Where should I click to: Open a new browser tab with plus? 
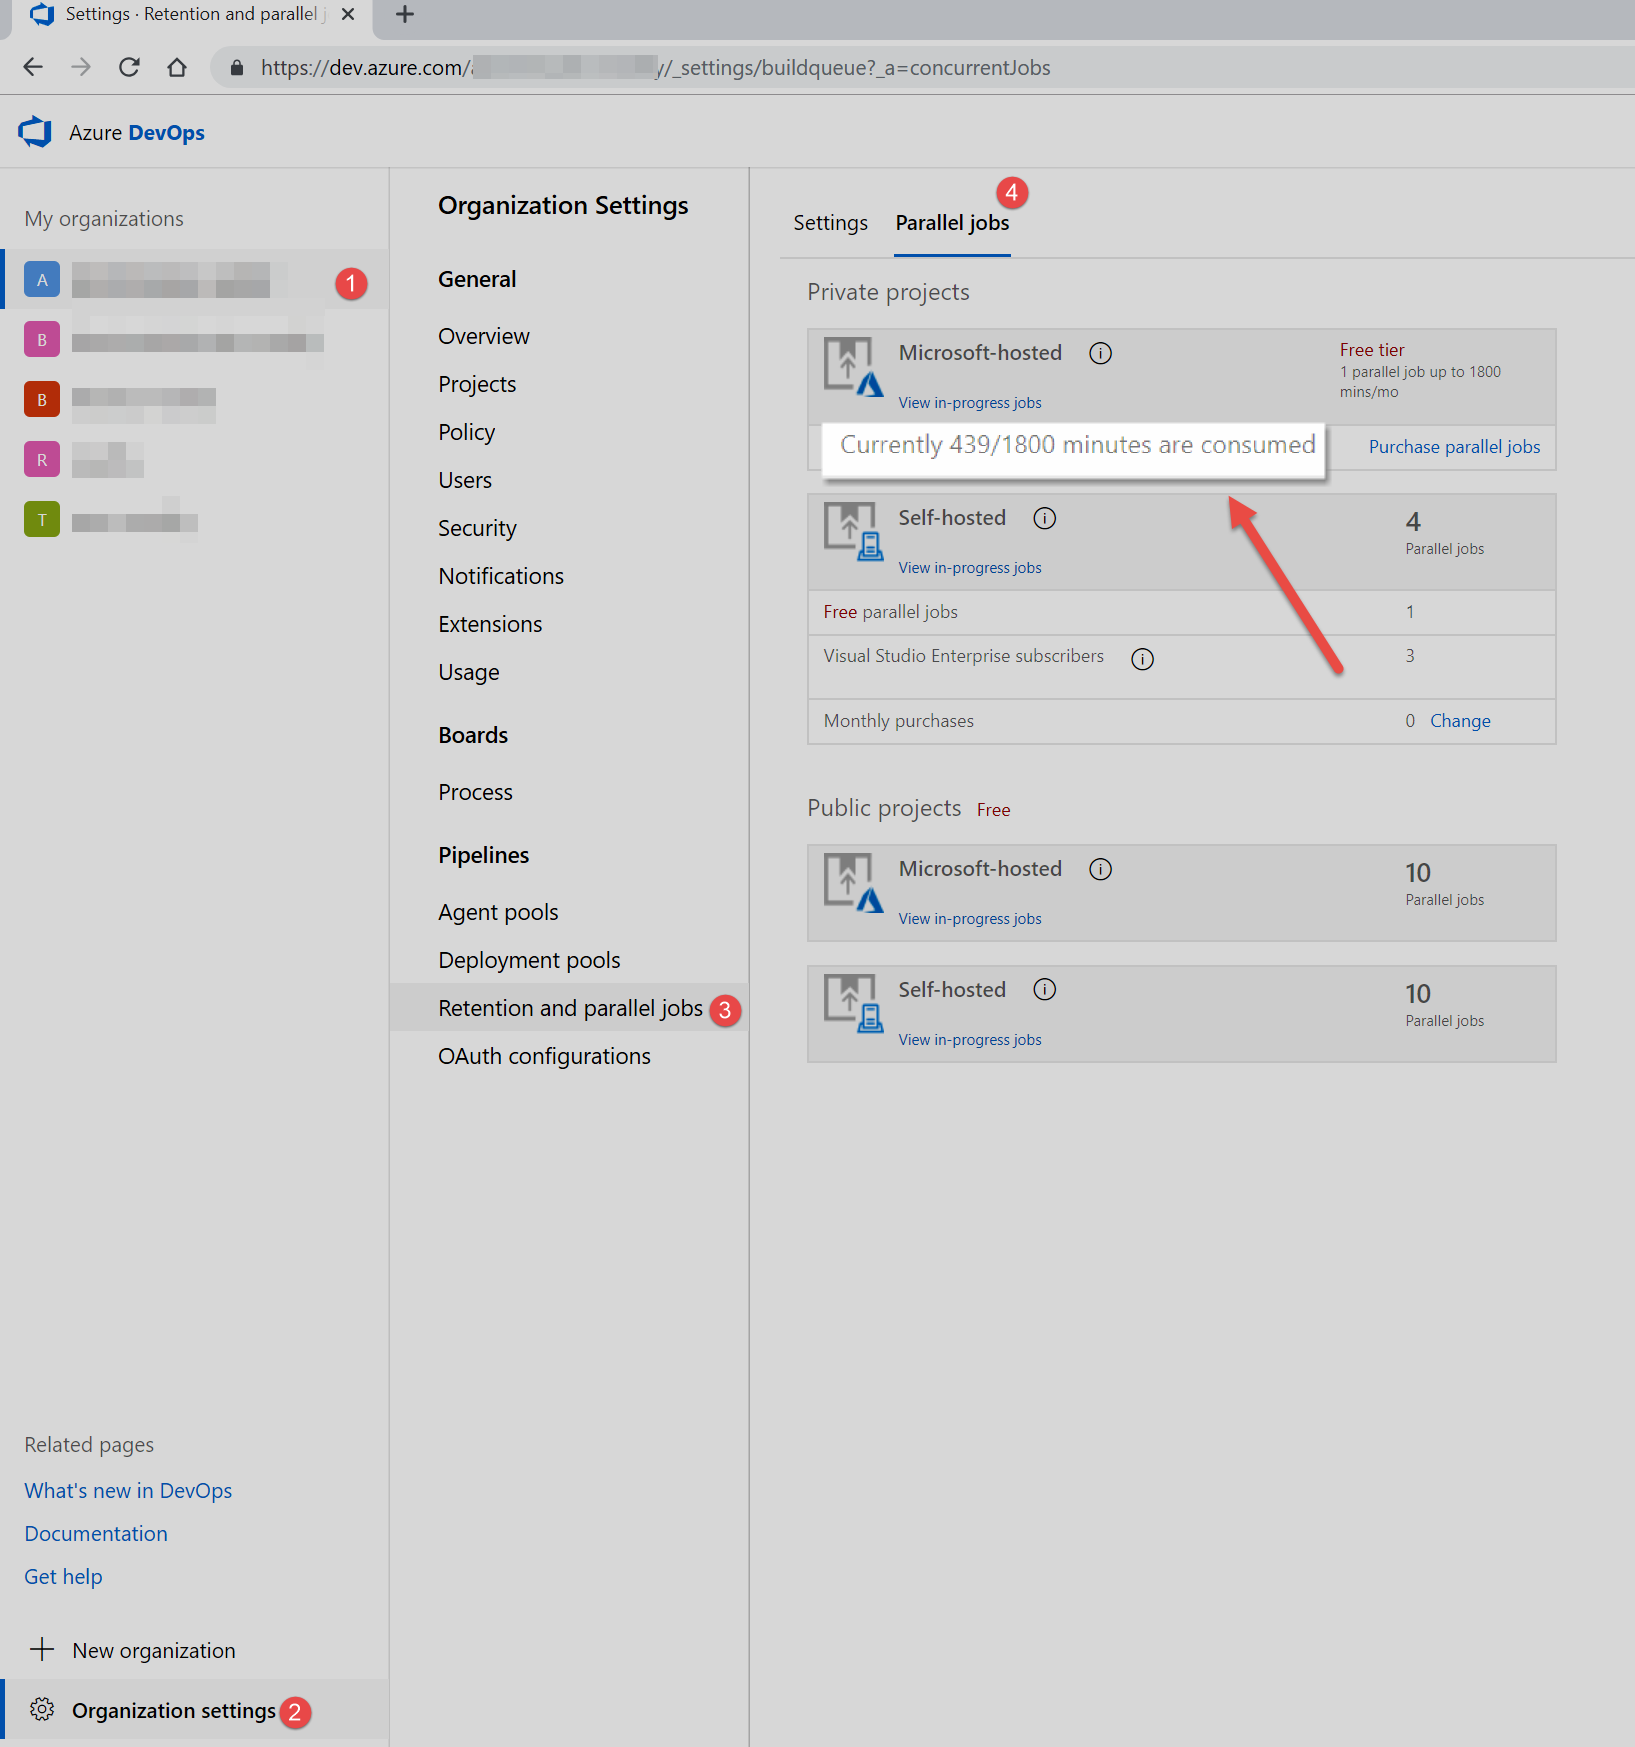404,14
